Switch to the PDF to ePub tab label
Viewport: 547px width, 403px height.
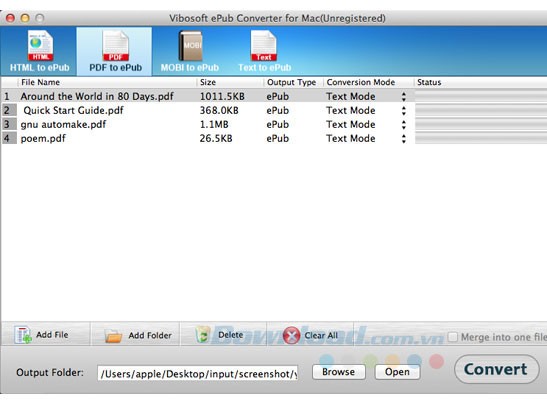pos(115,67)
